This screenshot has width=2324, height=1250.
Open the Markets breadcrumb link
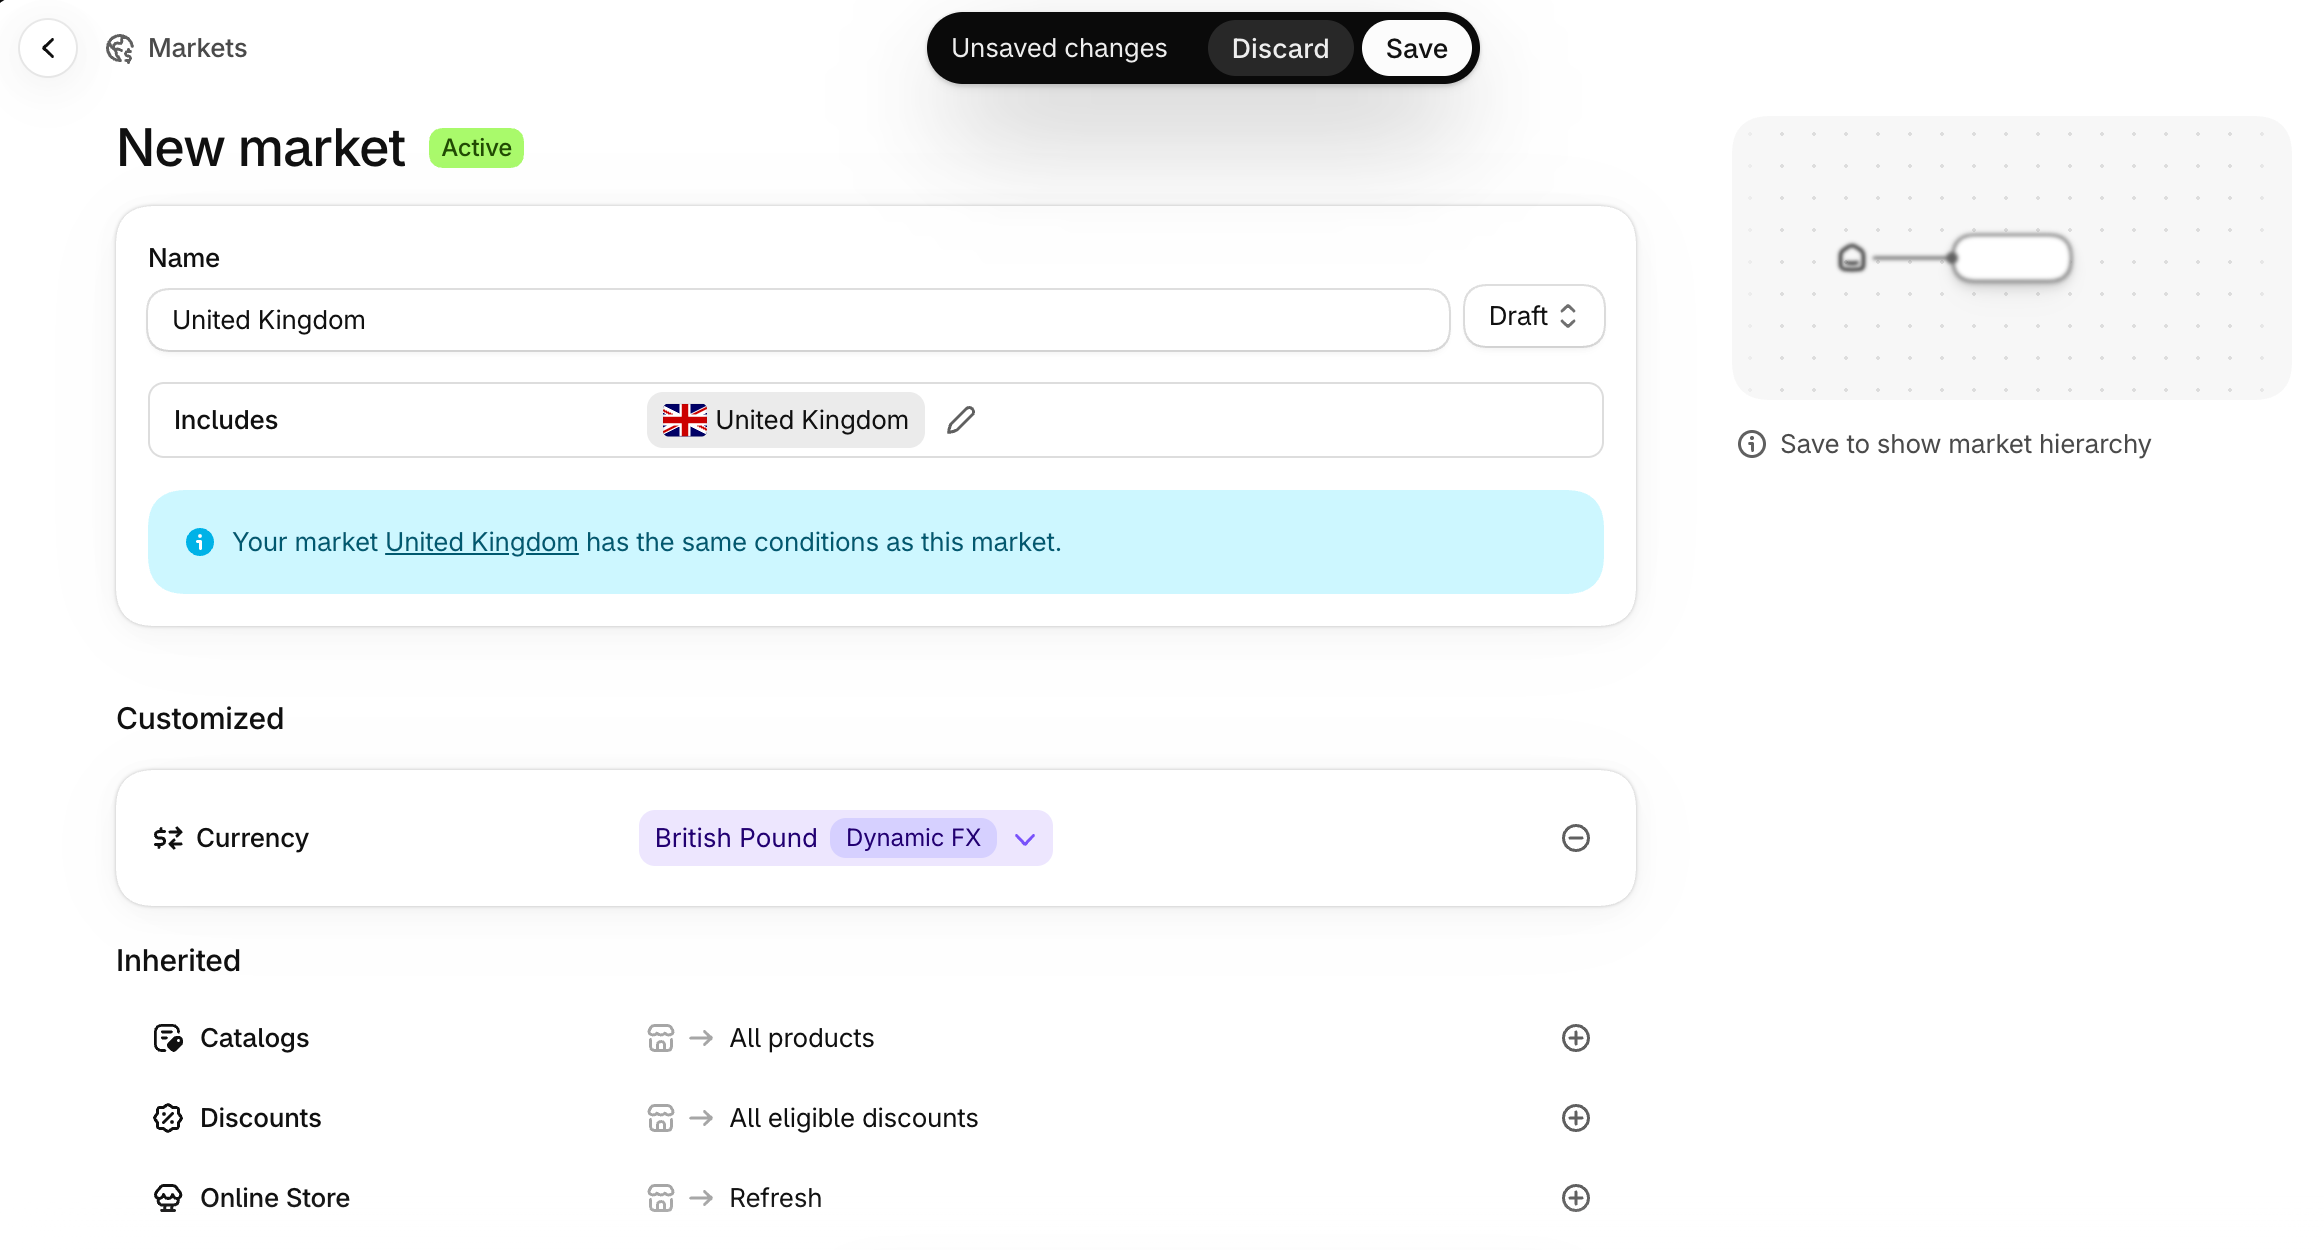pyautogui.click(x=197, y=48)
